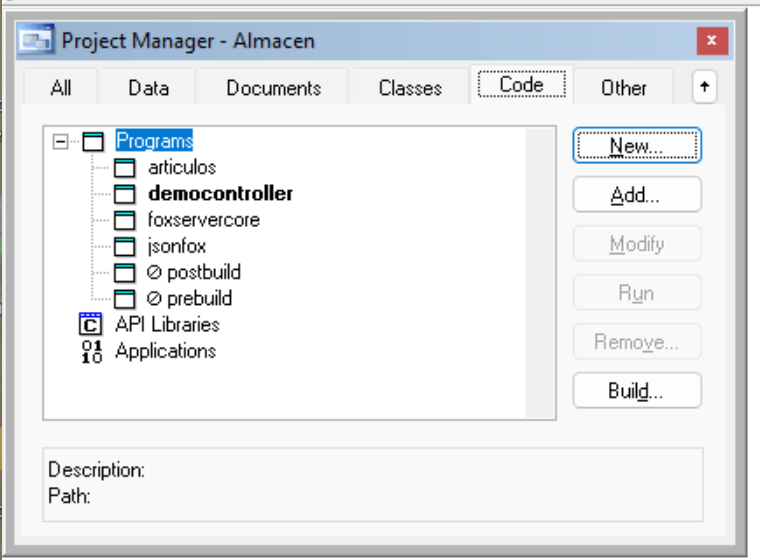Click the Run button
Screen dimensions: 760x560
point(637,292)
